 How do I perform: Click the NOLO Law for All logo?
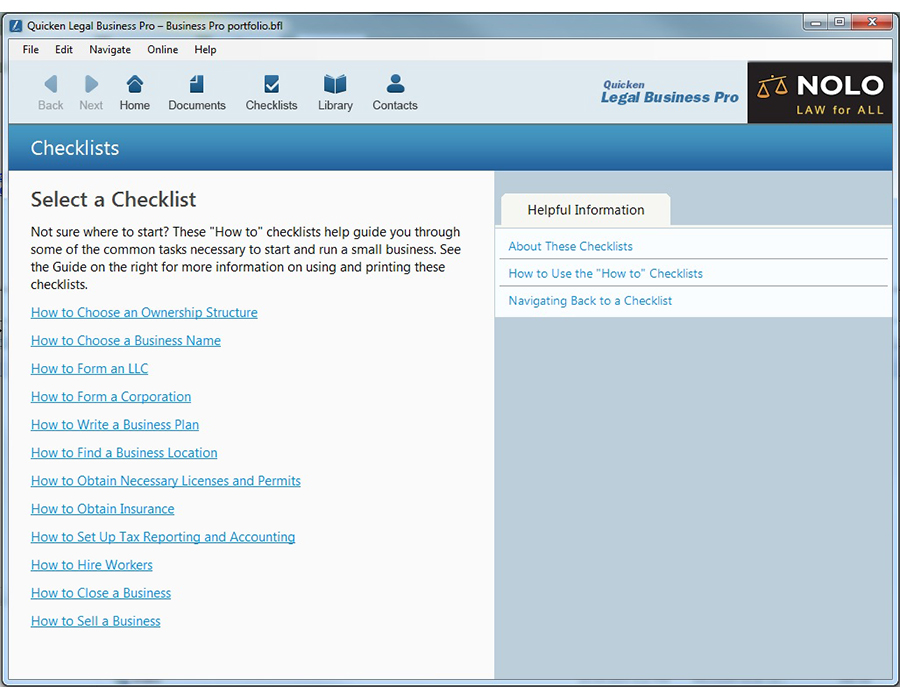[x=820, y=93]
